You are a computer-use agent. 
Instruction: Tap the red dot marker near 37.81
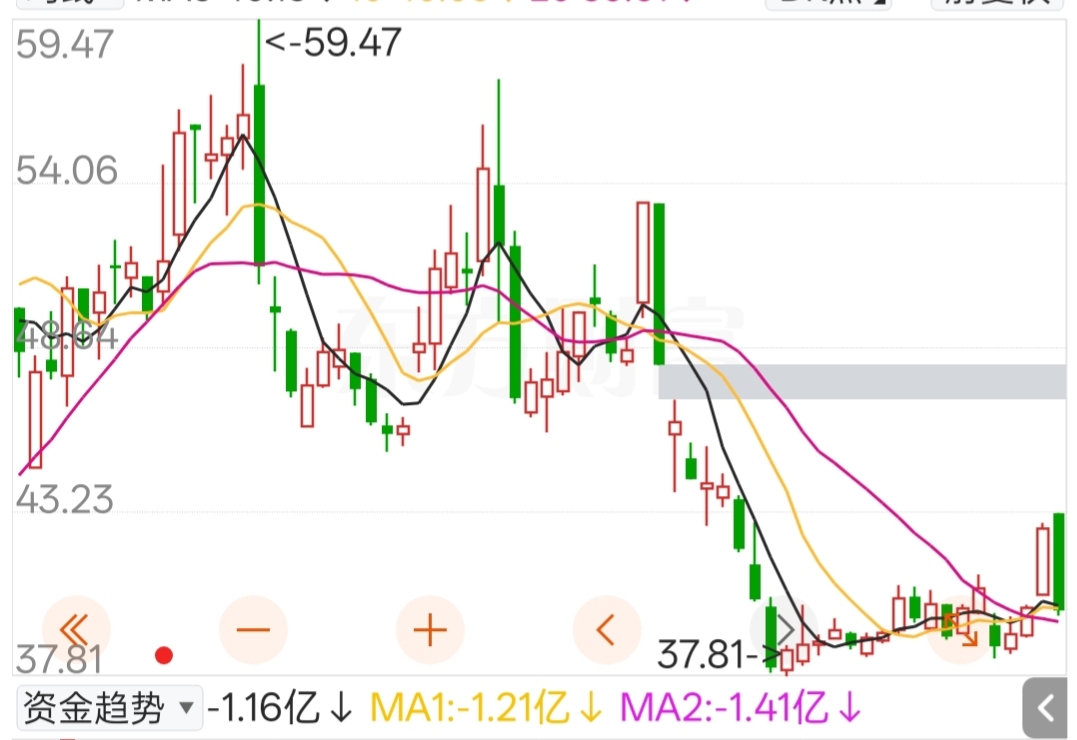click(163, 655)
